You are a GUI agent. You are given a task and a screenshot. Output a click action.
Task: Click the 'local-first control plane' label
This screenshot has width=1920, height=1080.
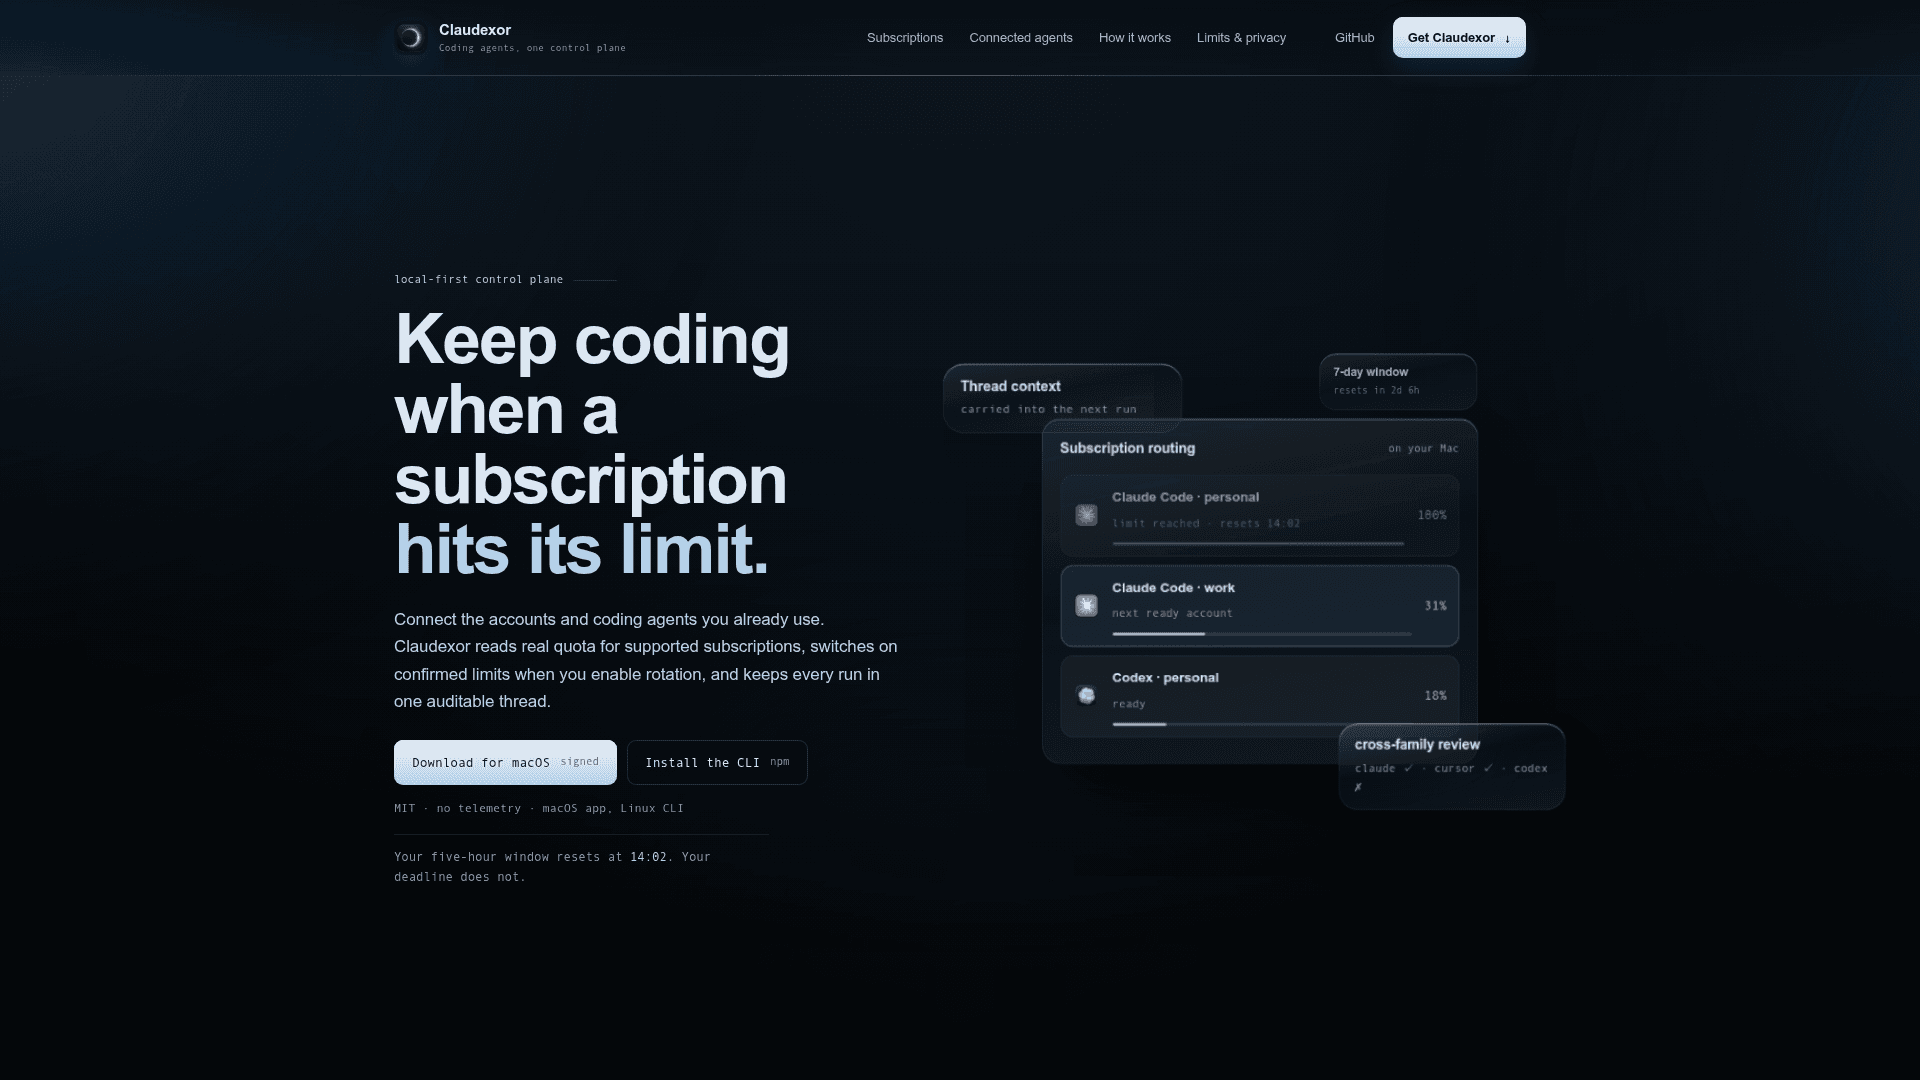[x=478, y=280]
